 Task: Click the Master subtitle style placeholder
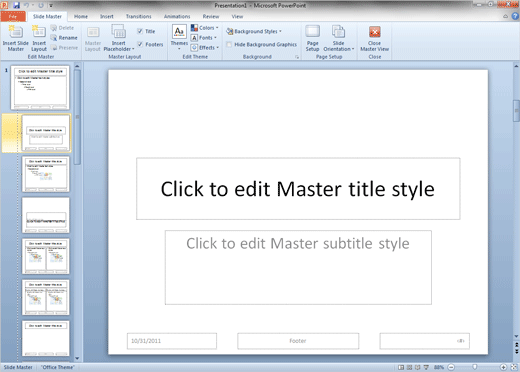click(298, 267)
